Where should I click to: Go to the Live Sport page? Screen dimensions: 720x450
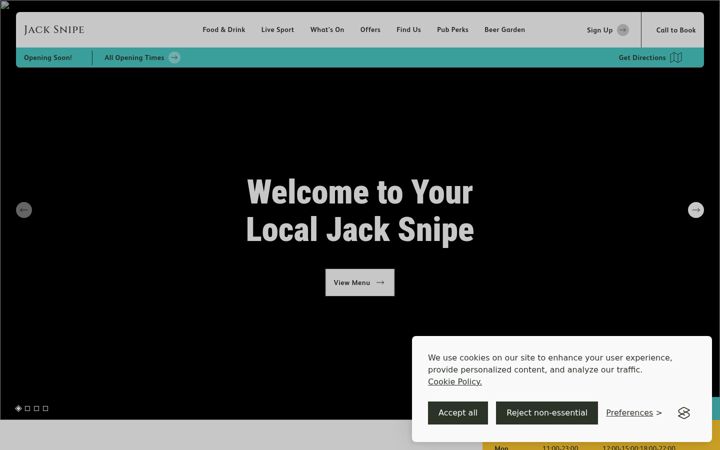tap(277, 30)
